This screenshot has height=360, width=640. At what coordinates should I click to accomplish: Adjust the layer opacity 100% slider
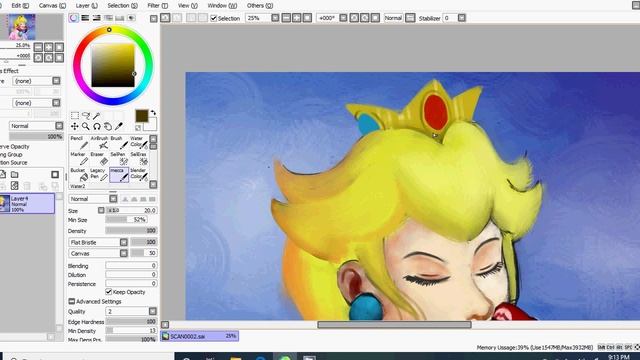pyautogui.click(x=36, y=137)
